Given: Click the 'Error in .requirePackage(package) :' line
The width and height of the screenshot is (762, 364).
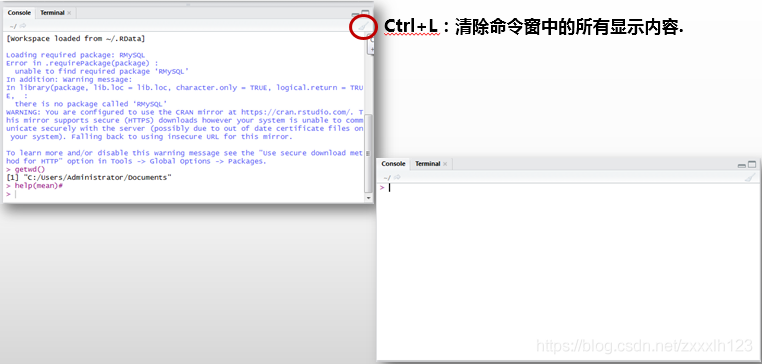Looking at the screenshot, I should click(82, 63).
